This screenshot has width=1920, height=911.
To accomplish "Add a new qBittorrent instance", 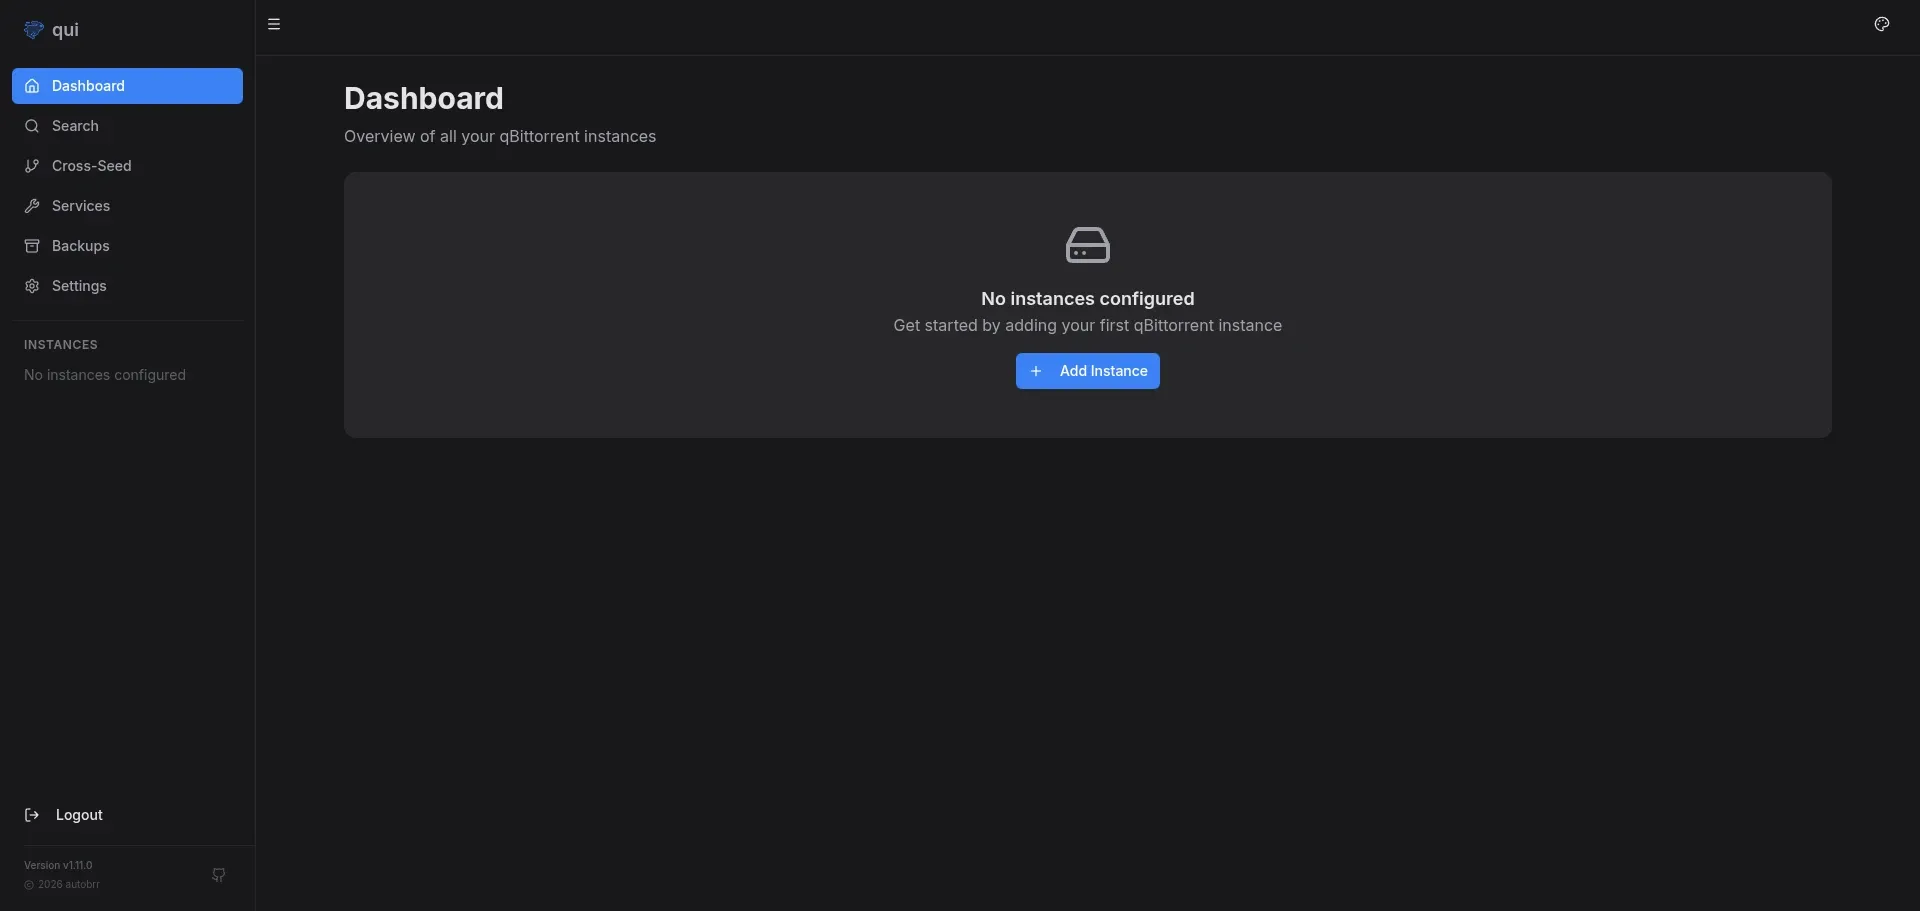I will pos(1087,371).
